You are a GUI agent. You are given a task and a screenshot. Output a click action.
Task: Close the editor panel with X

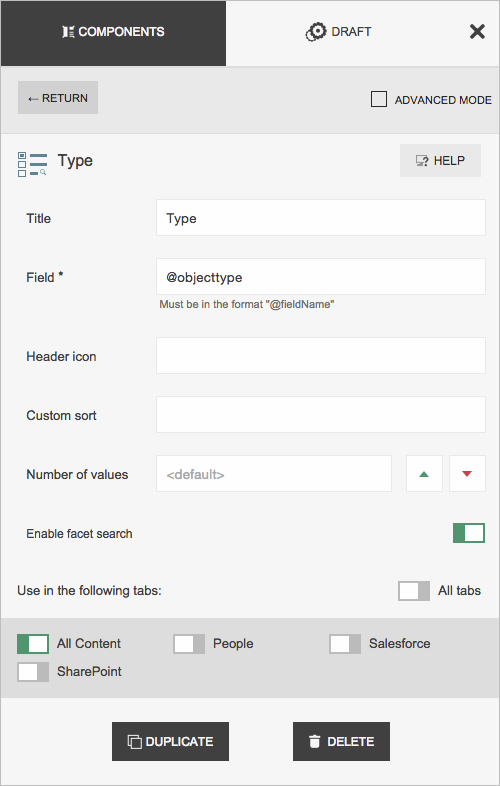pyautogui.click(x=477, y=32)
